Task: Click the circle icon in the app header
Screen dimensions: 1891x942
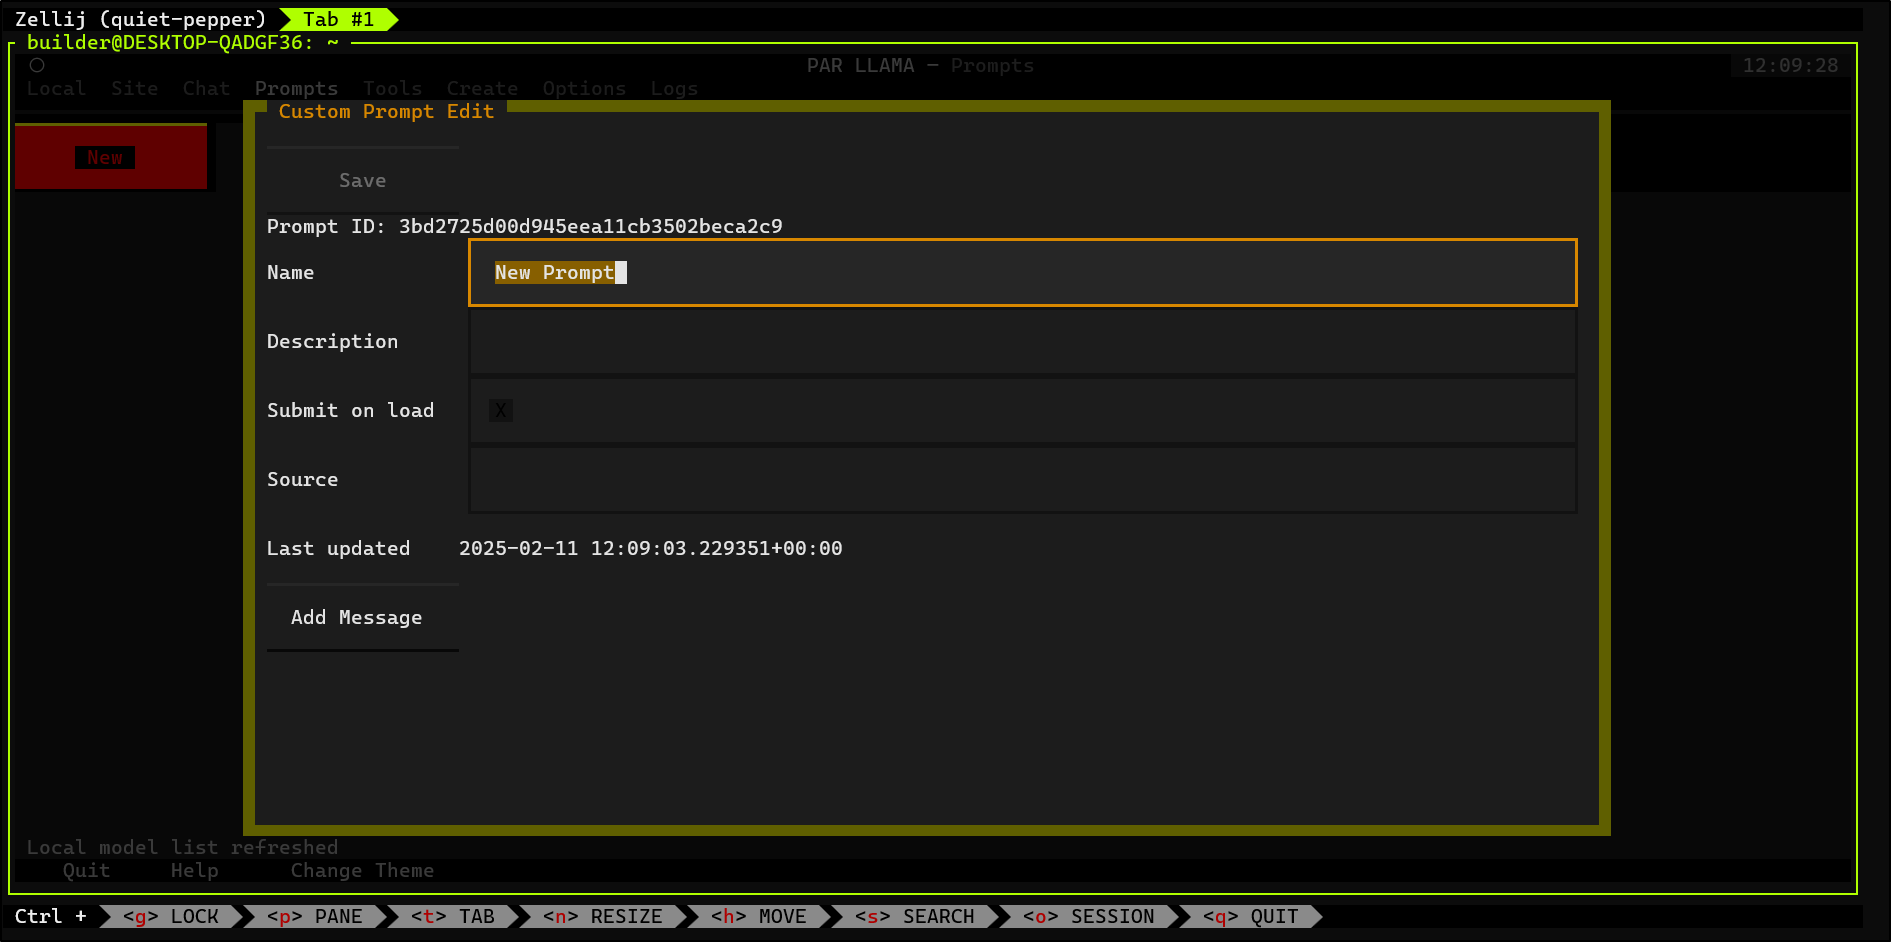Action: (x=37, y=65)
